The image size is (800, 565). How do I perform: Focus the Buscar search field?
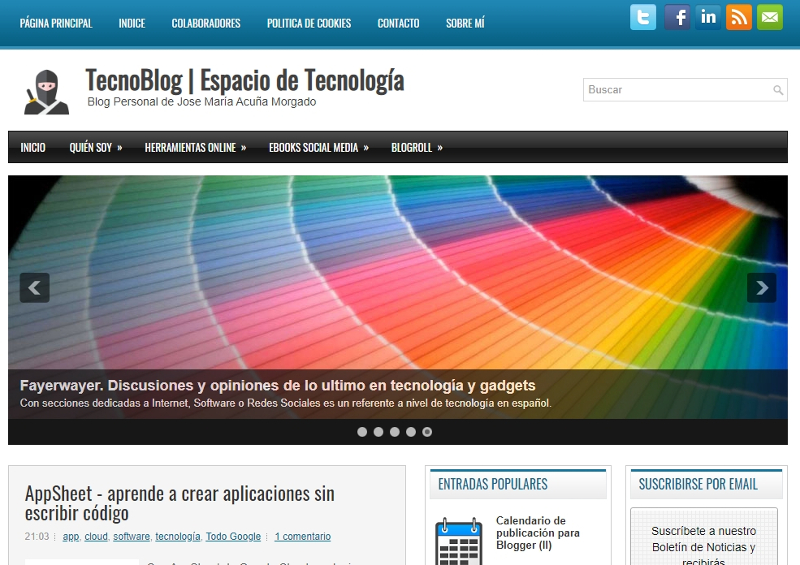[x=685, y=90]
